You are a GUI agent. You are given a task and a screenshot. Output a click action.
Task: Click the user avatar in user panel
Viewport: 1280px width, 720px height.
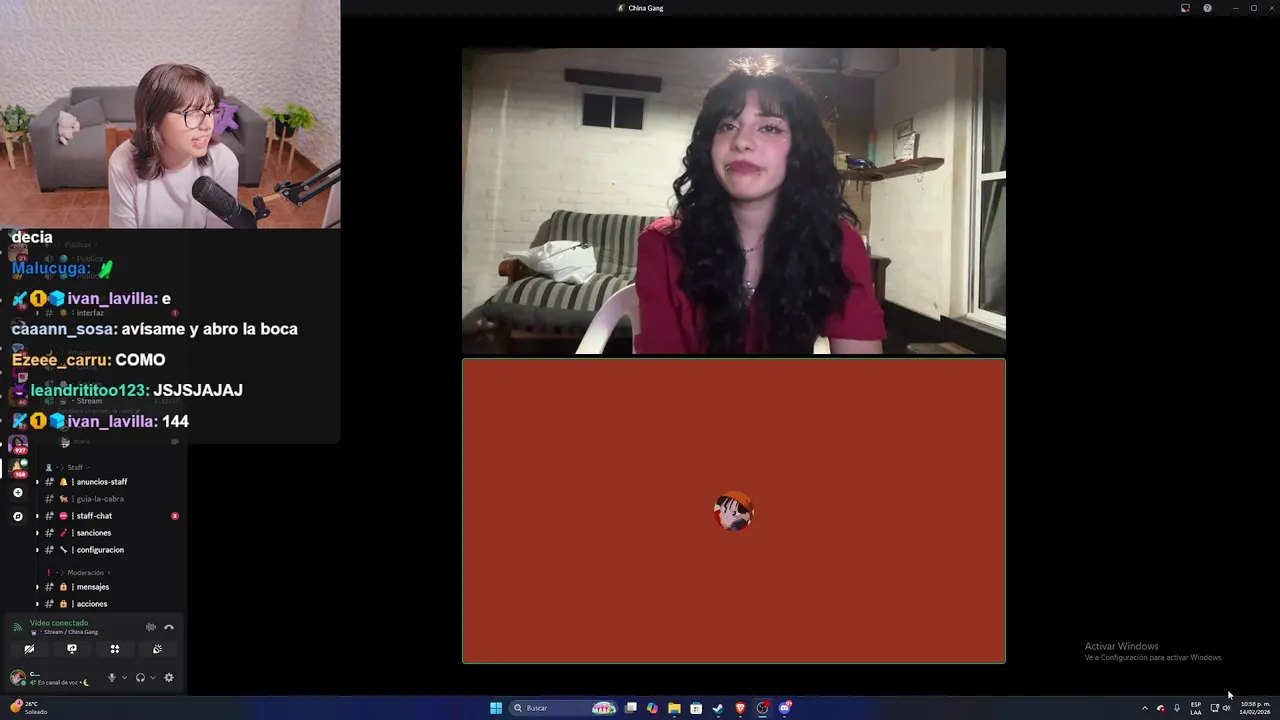tap(18, 677)
